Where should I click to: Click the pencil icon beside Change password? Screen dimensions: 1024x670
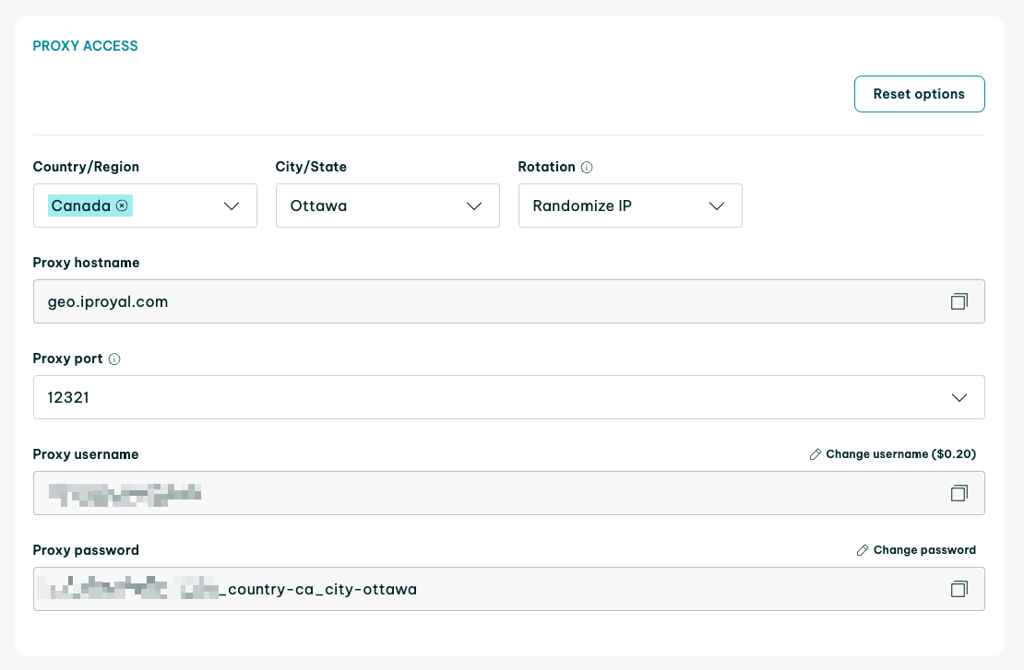point(862,550)
